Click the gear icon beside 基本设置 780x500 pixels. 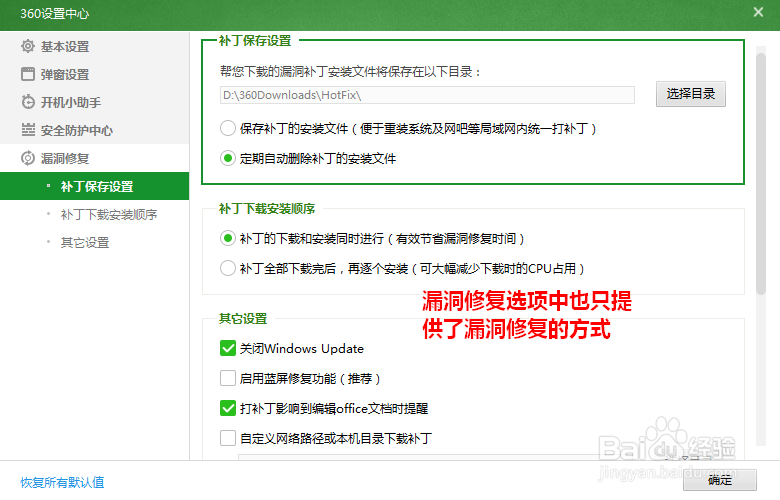coord(28,46)
